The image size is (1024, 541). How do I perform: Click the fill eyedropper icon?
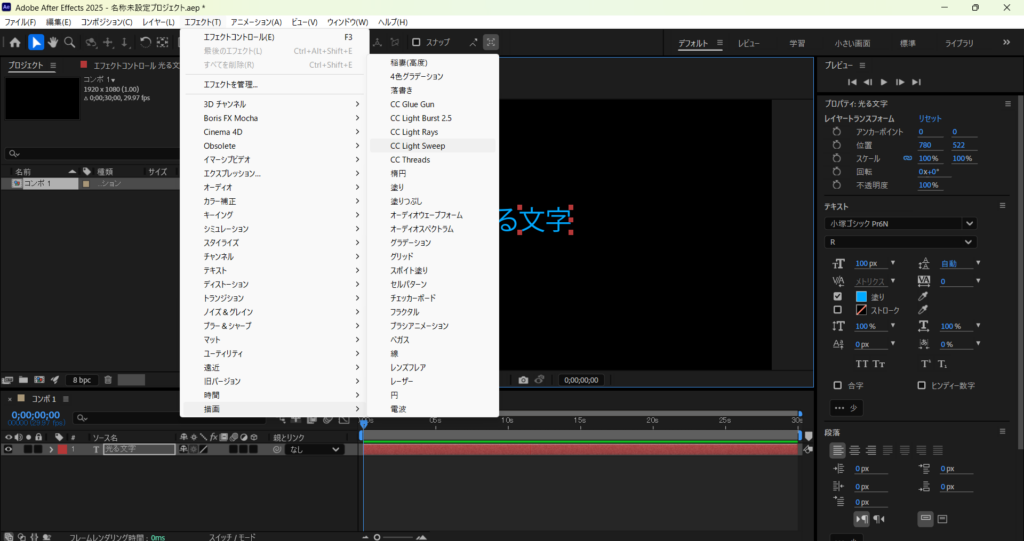coord(922,297)
